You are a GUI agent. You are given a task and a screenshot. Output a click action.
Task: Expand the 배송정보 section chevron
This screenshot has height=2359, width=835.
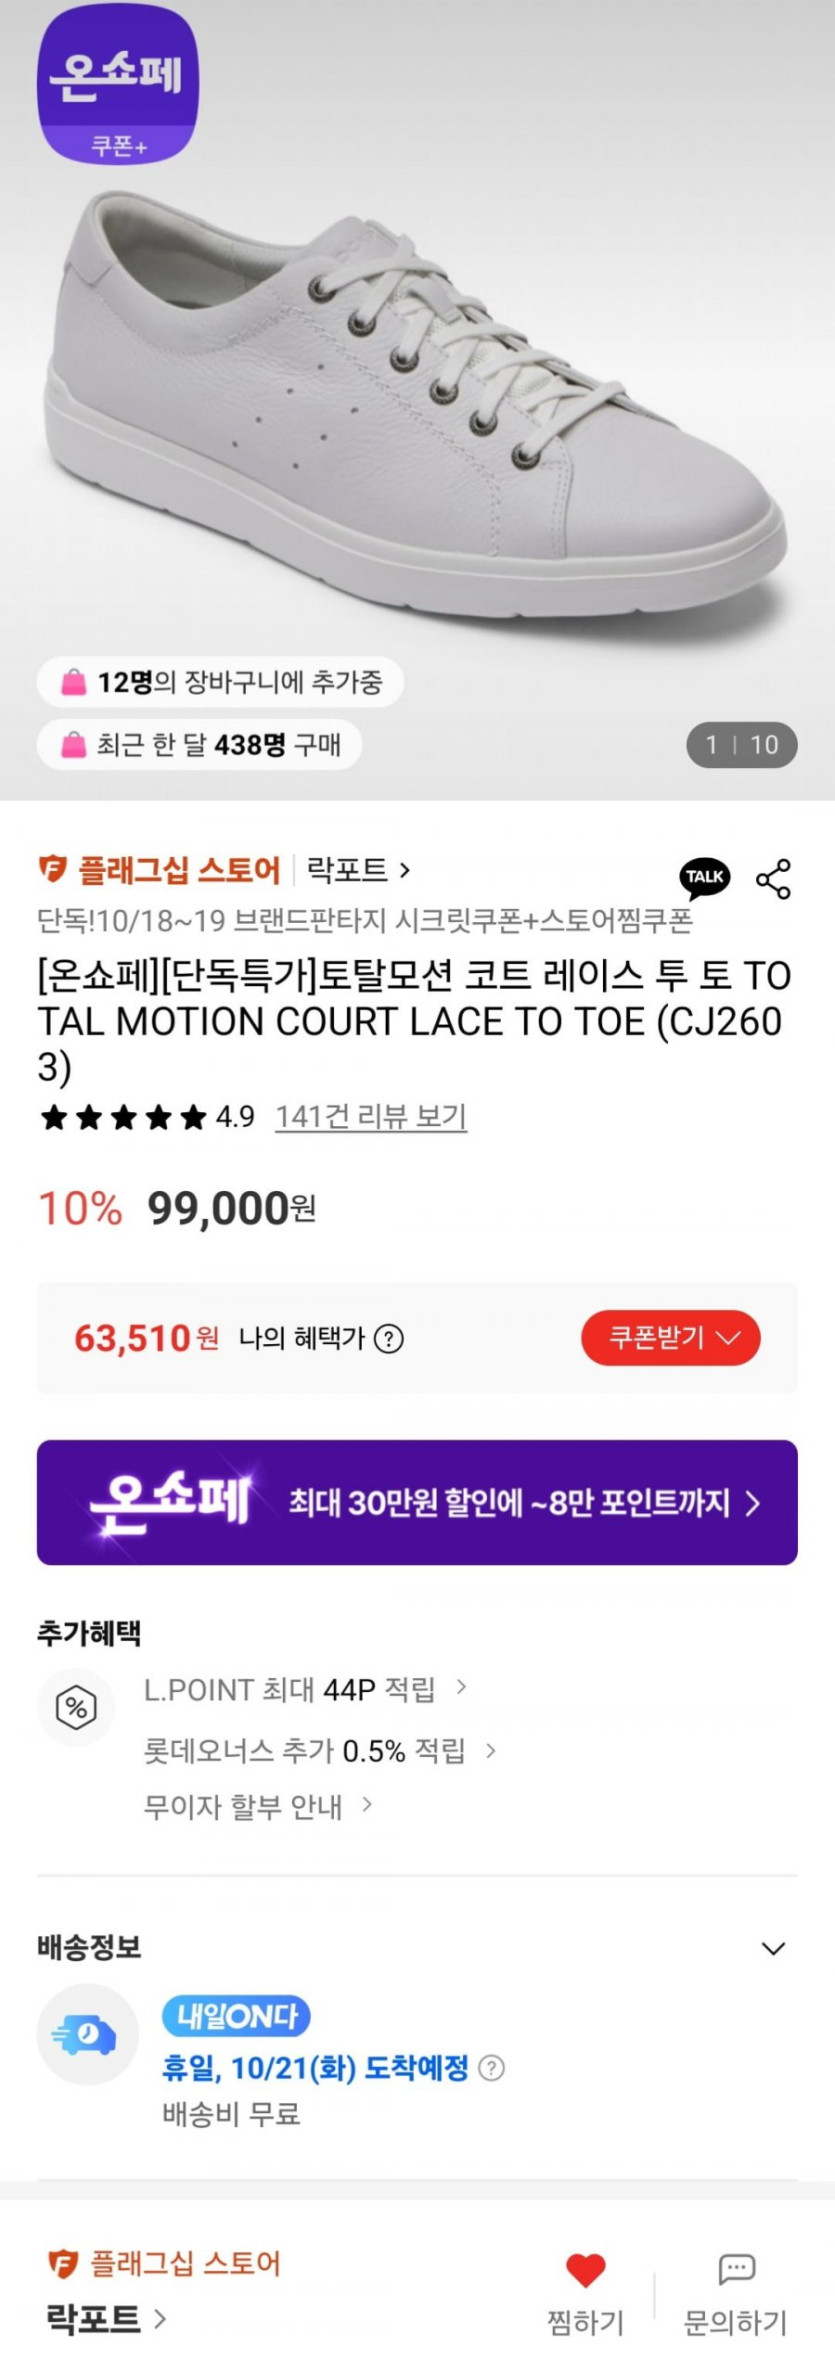(x=773, y=1948)
